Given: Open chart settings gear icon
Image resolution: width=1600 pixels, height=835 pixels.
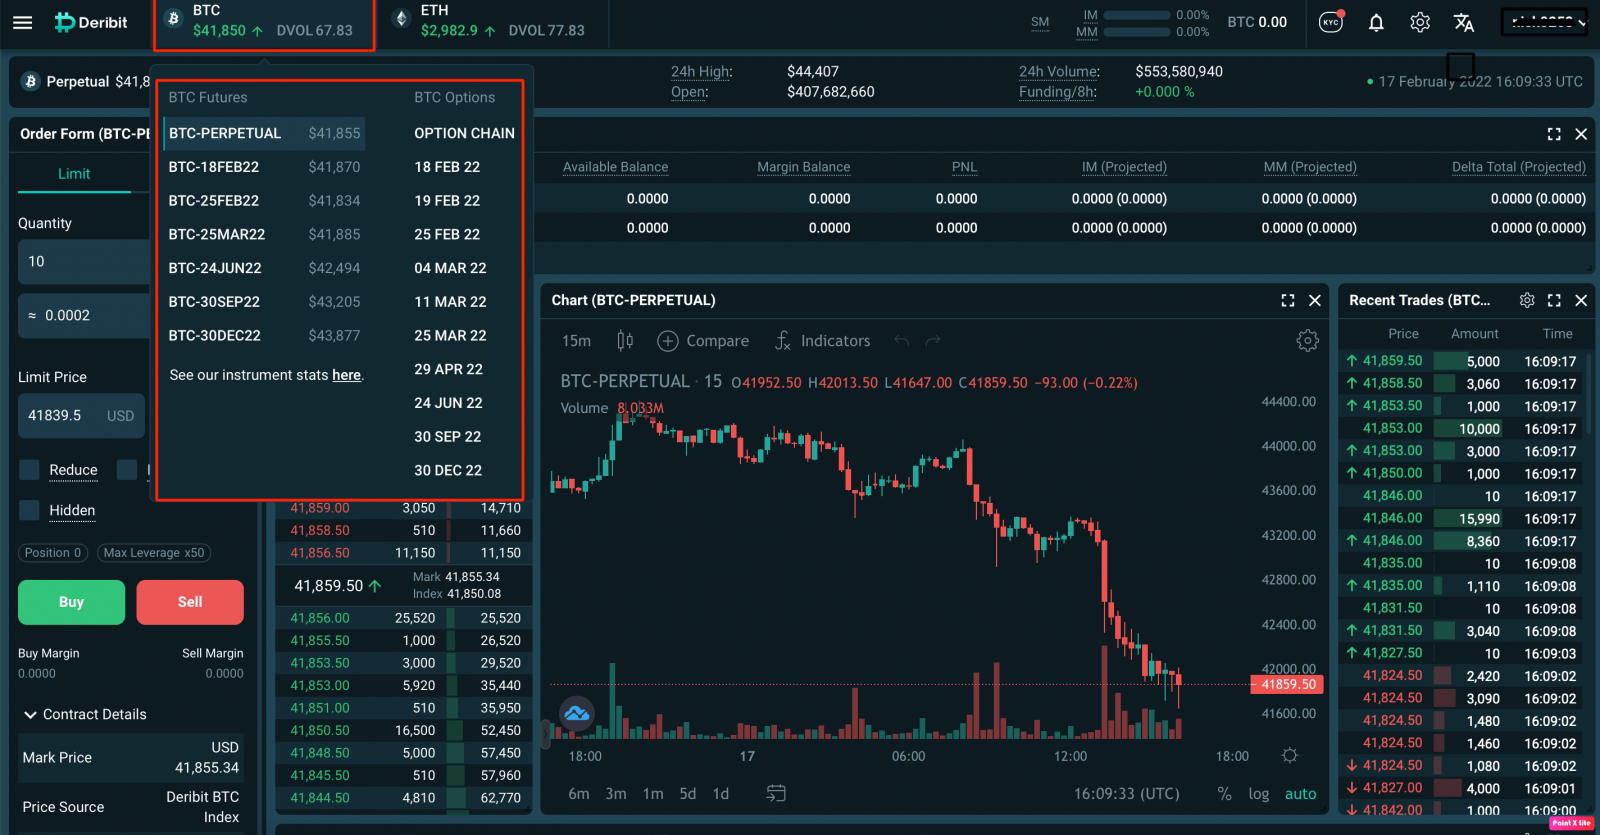Looking at the screenshot, I should [1307, 341].
